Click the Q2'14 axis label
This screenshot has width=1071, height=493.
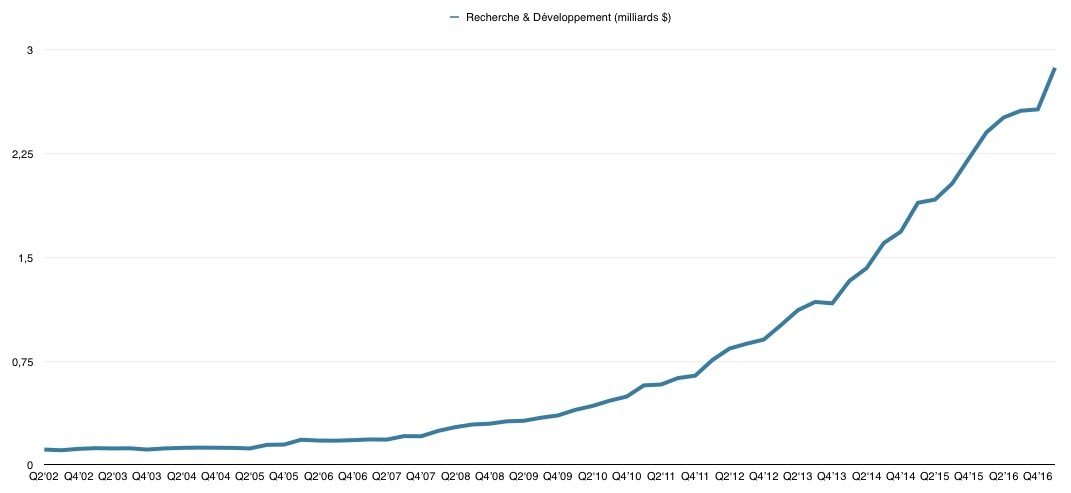(x=867, y=476)
